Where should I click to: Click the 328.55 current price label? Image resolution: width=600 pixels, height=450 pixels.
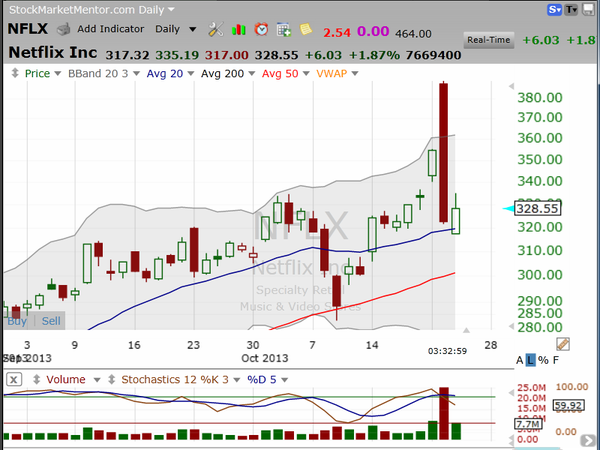coord(538,209)
